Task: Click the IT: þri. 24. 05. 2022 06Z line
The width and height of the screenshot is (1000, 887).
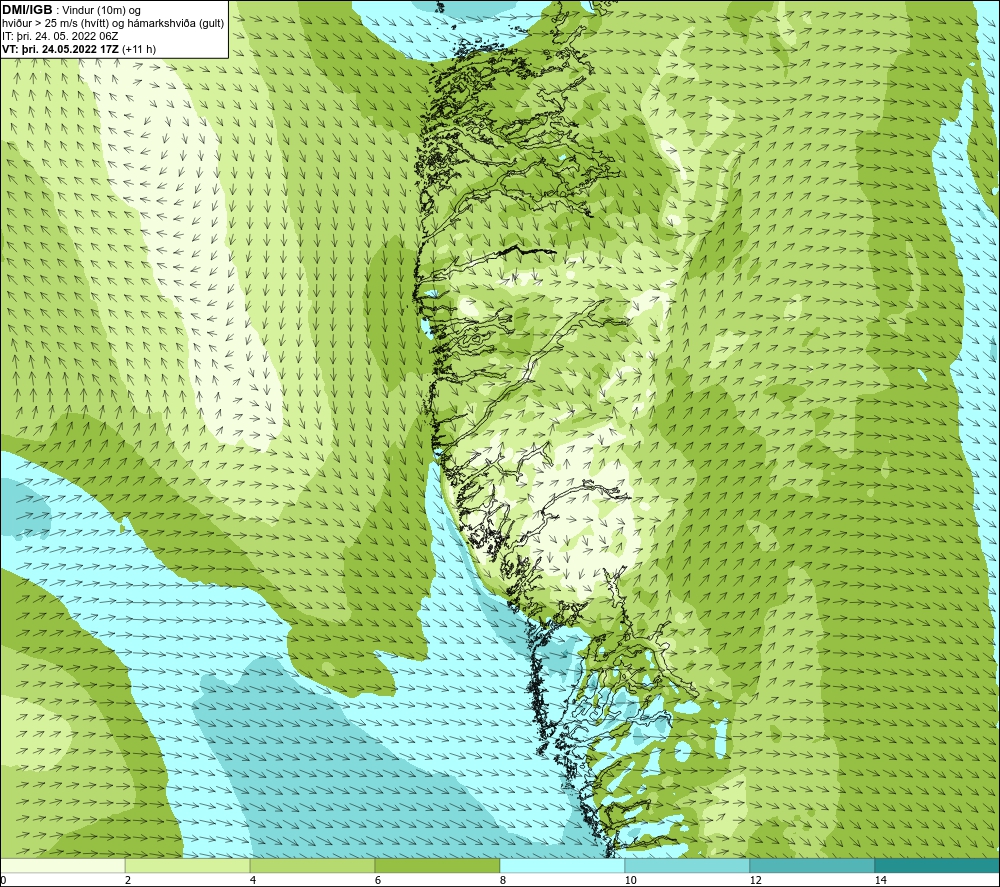Action: 60,36
